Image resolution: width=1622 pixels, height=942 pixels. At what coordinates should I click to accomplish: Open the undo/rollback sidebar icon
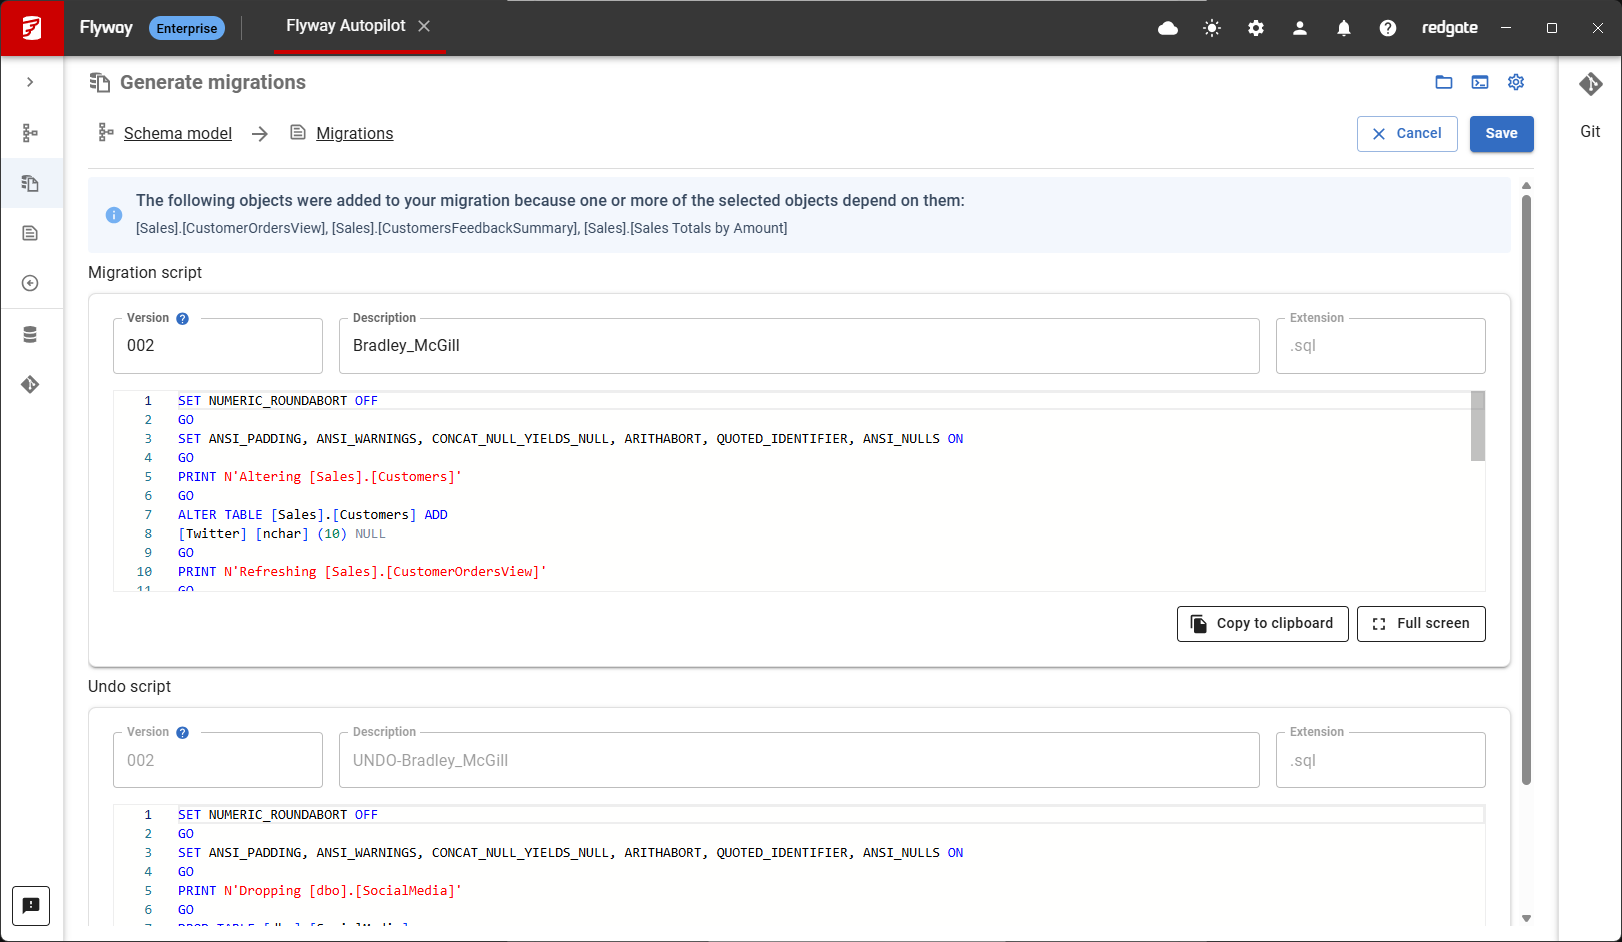point(30,283)
